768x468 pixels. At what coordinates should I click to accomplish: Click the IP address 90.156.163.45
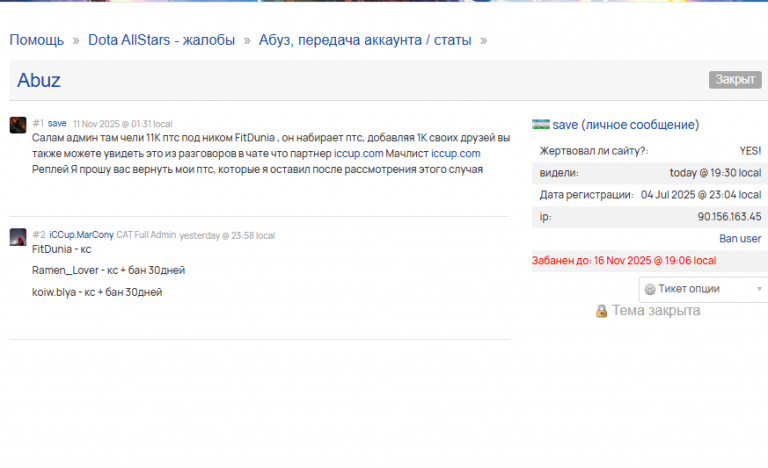[x=730, y=217]
